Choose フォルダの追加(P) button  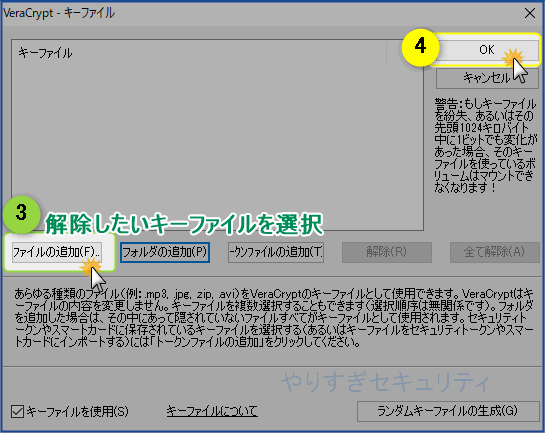pos(165,252)
